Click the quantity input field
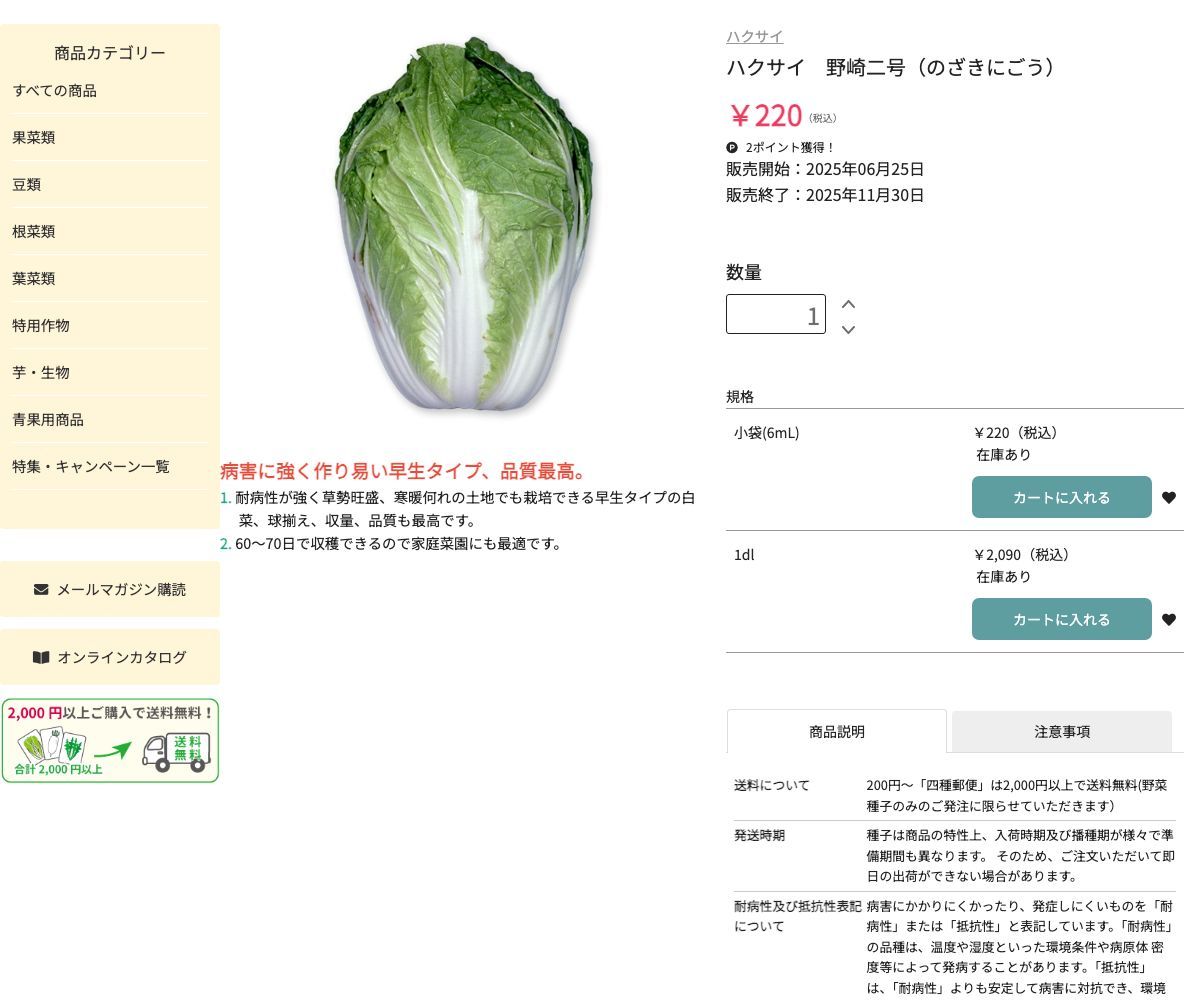Screen dimensions: 1200x1000 (775, 315)
